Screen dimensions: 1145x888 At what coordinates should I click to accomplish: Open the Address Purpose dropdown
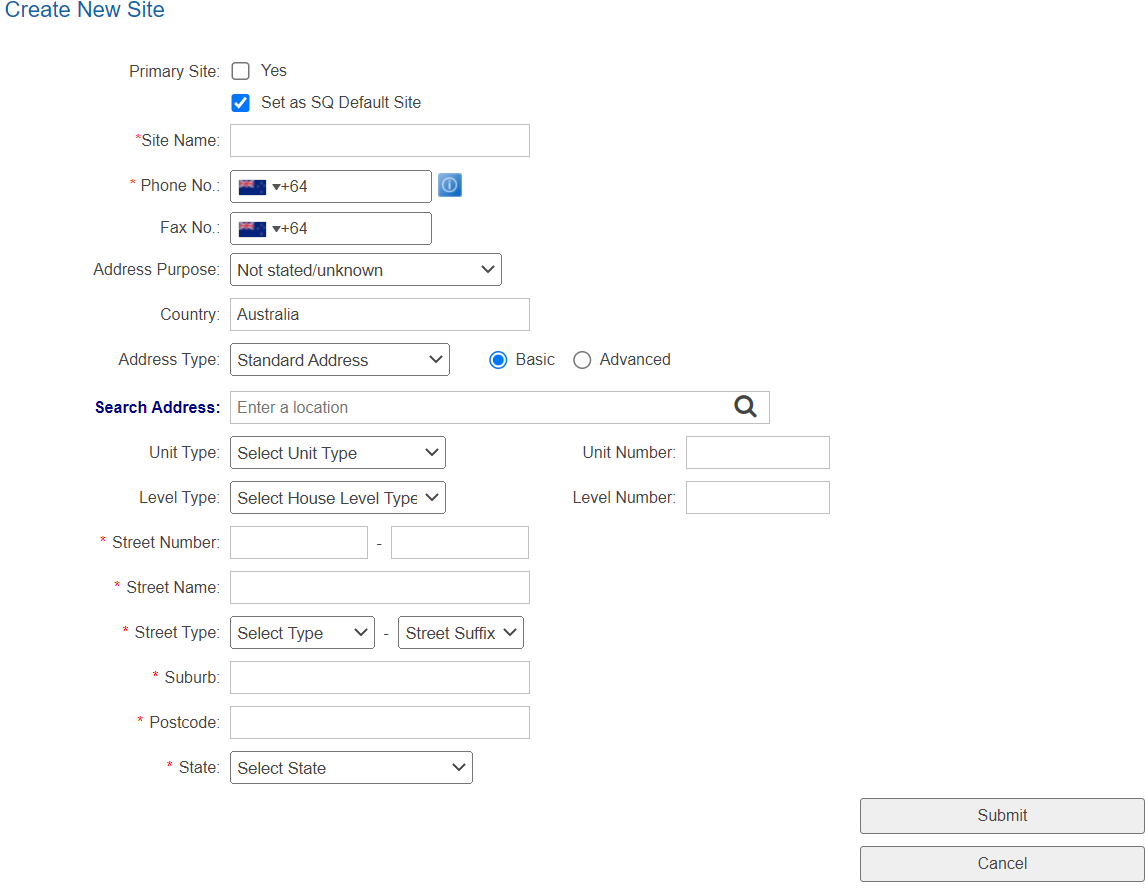(x=365, y=270)
